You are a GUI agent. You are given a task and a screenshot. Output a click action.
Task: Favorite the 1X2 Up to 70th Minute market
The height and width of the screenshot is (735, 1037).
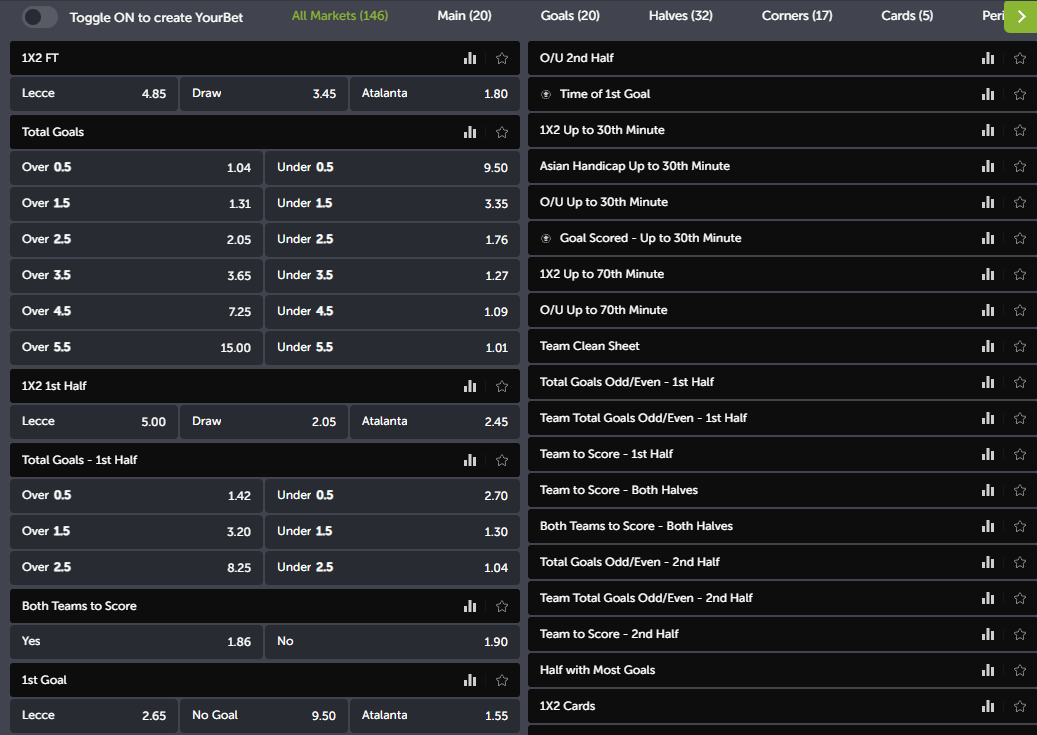coord(1020,275)
